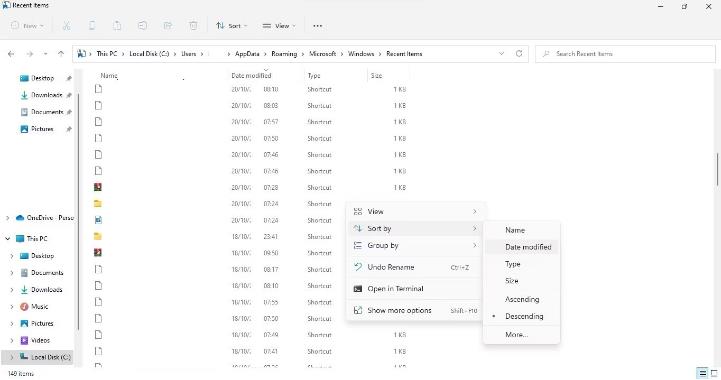Open the Sort dropdown in toolbar
The height and width of the screenshot is (380, 721).
pos(231,26)
